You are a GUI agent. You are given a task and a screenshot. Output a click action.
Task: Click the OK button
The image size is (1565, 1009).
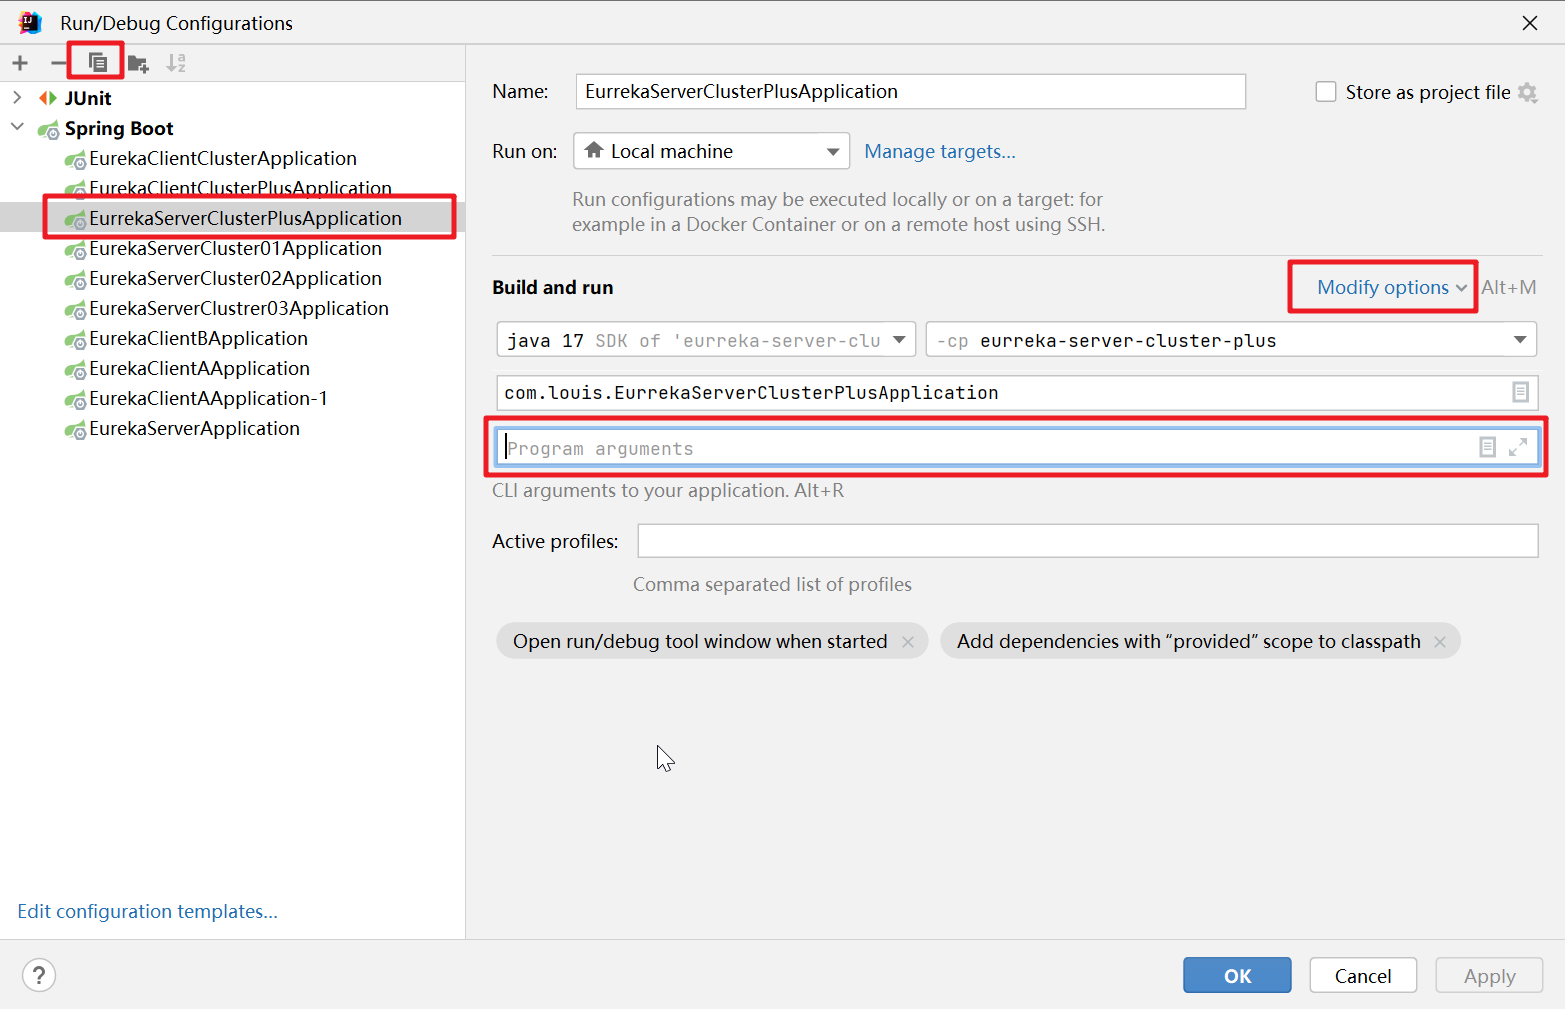(x=1237, y=975)
